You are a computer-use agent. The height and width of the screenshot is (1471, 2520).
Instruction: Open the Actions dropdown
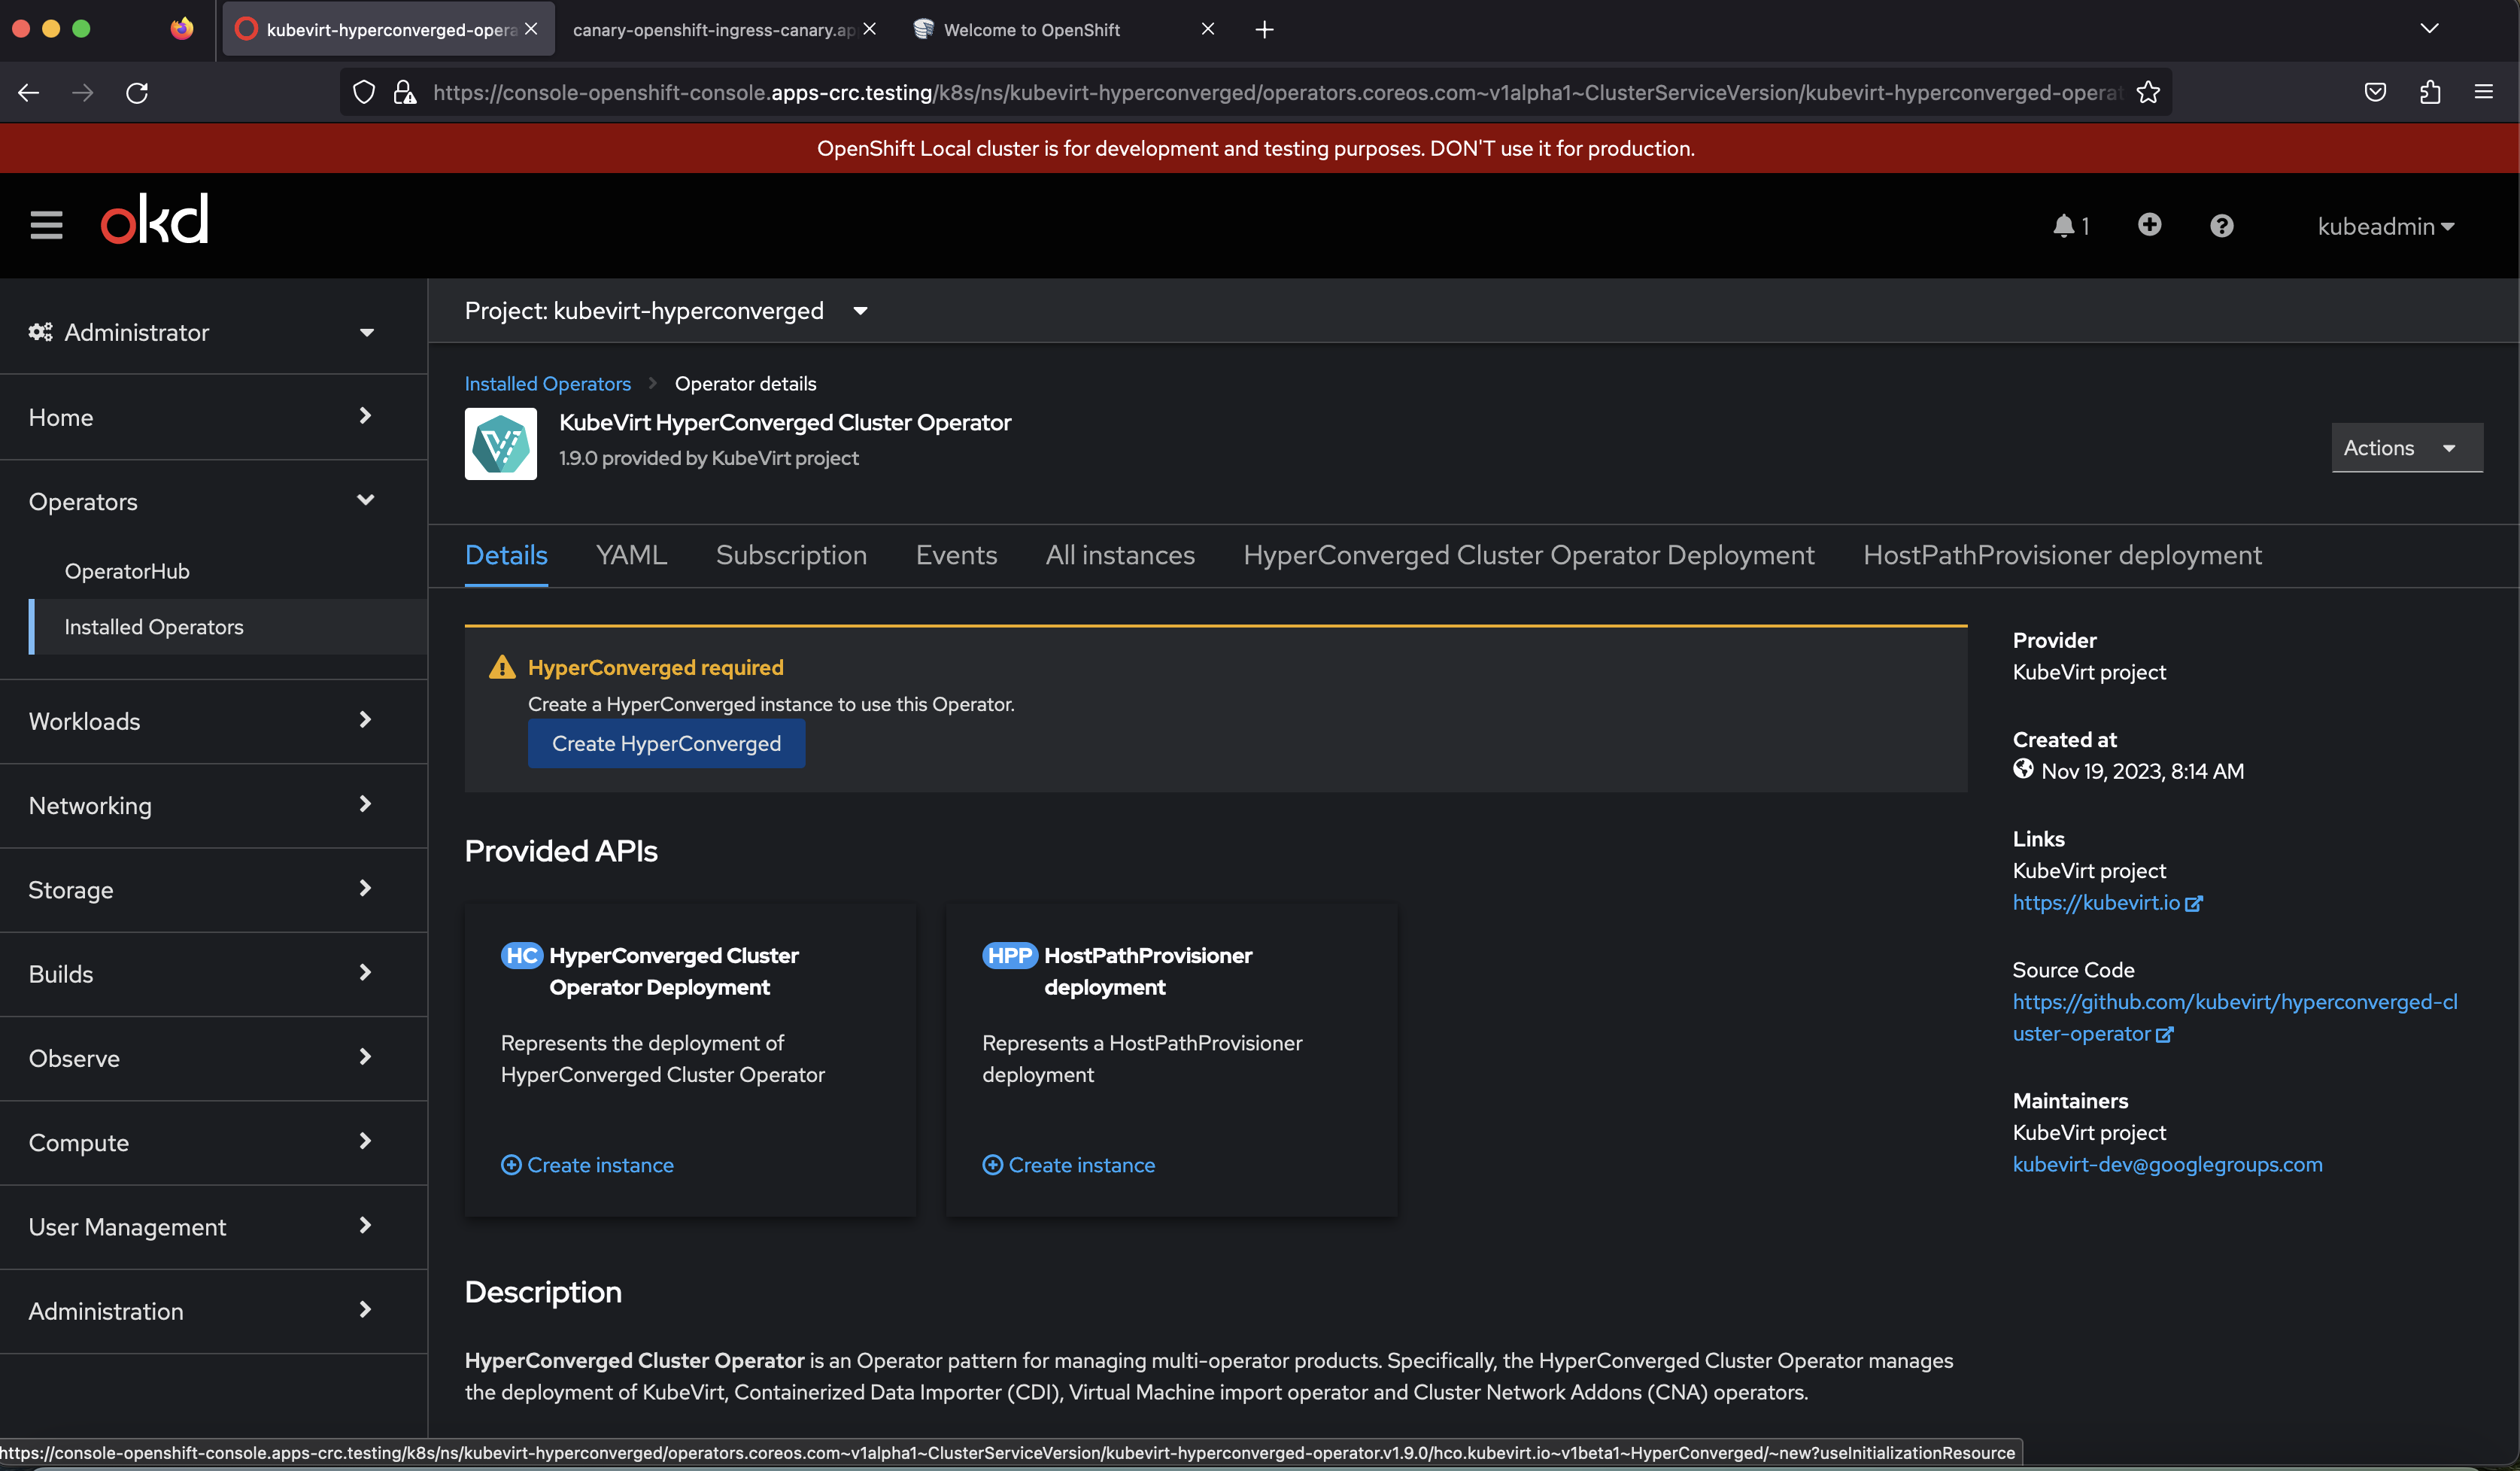click(x=2404, y=448)
